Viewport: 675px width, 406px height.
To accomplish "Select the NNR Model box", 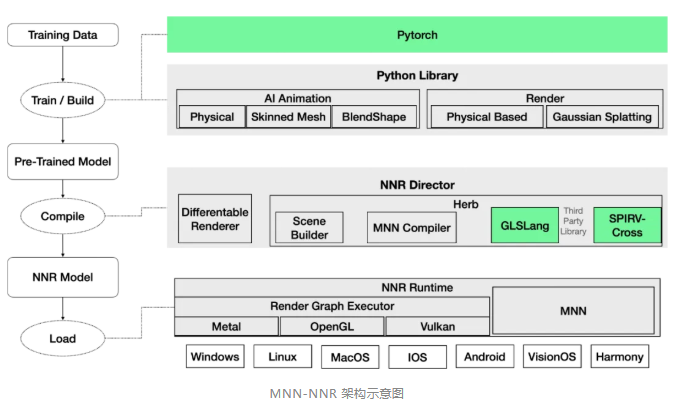I will (62, 275).
